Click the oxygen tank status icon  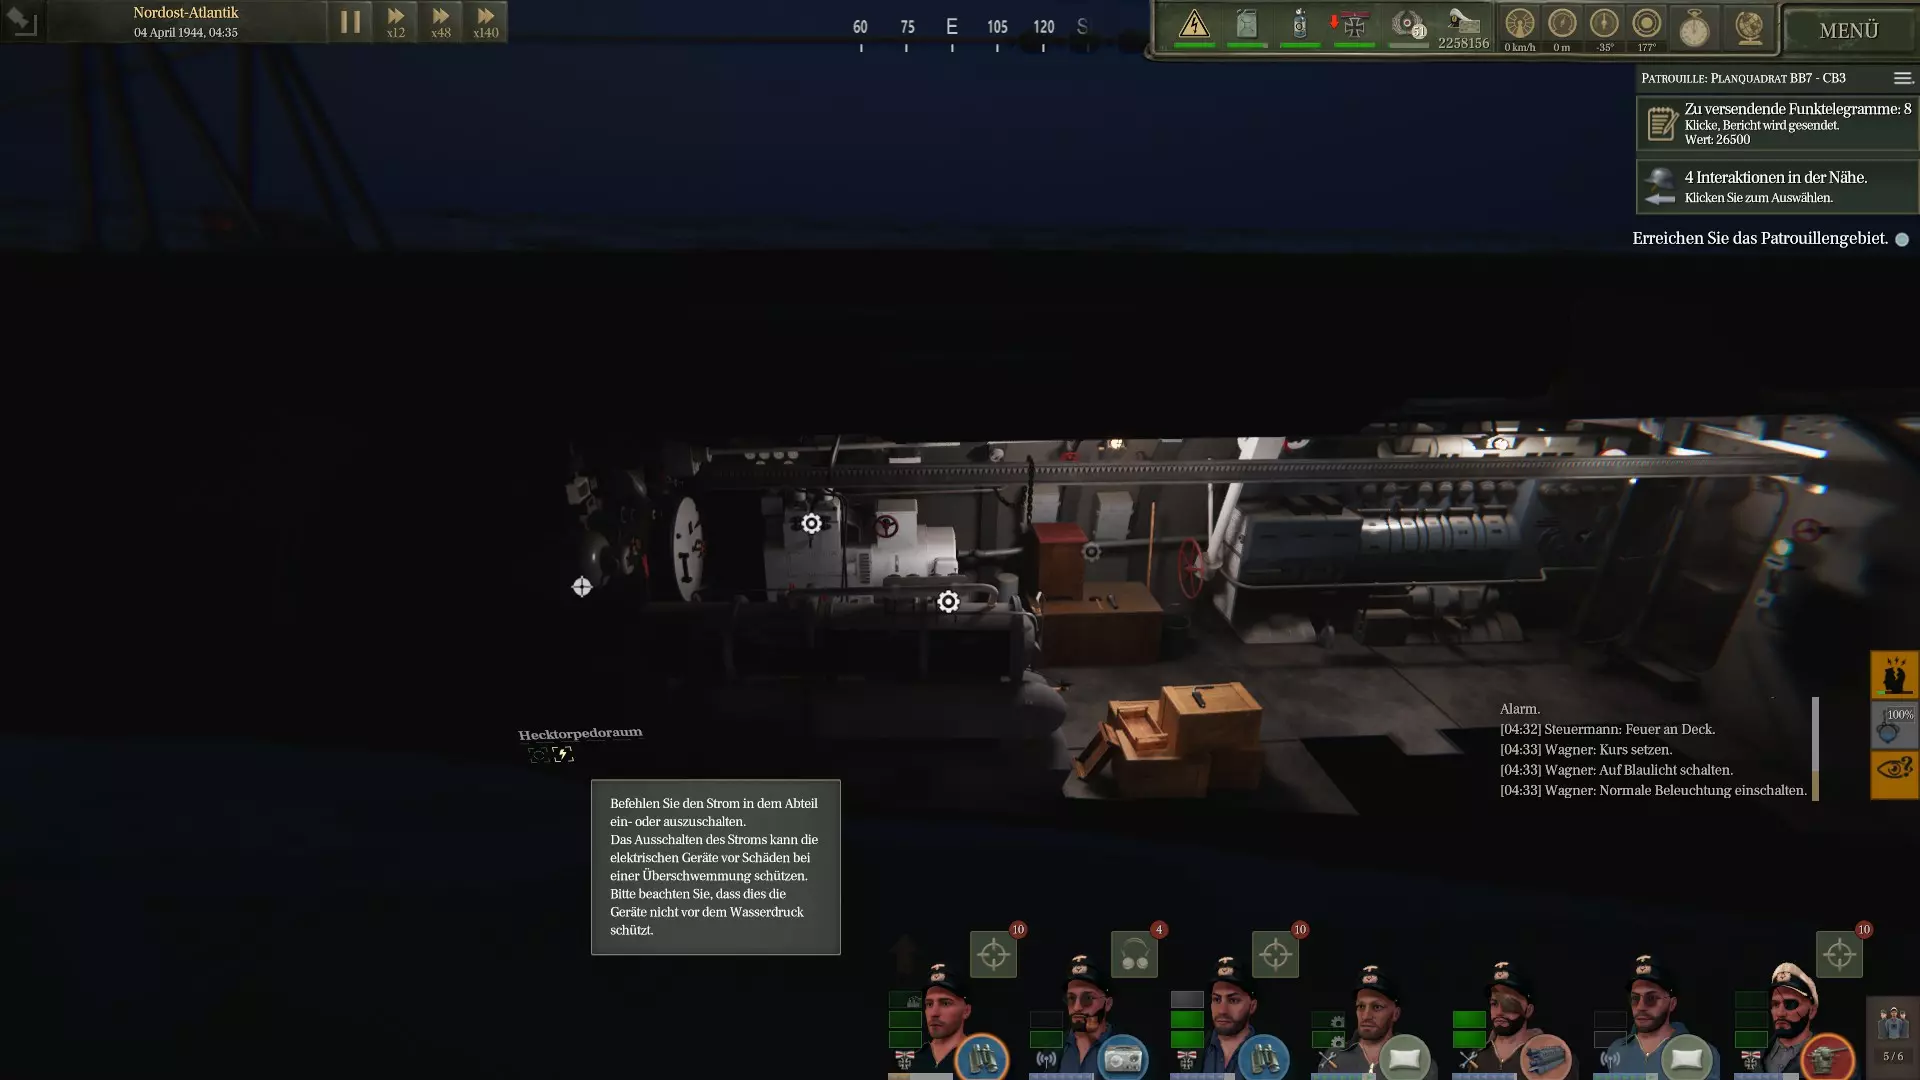click(x=1300, y=25)
